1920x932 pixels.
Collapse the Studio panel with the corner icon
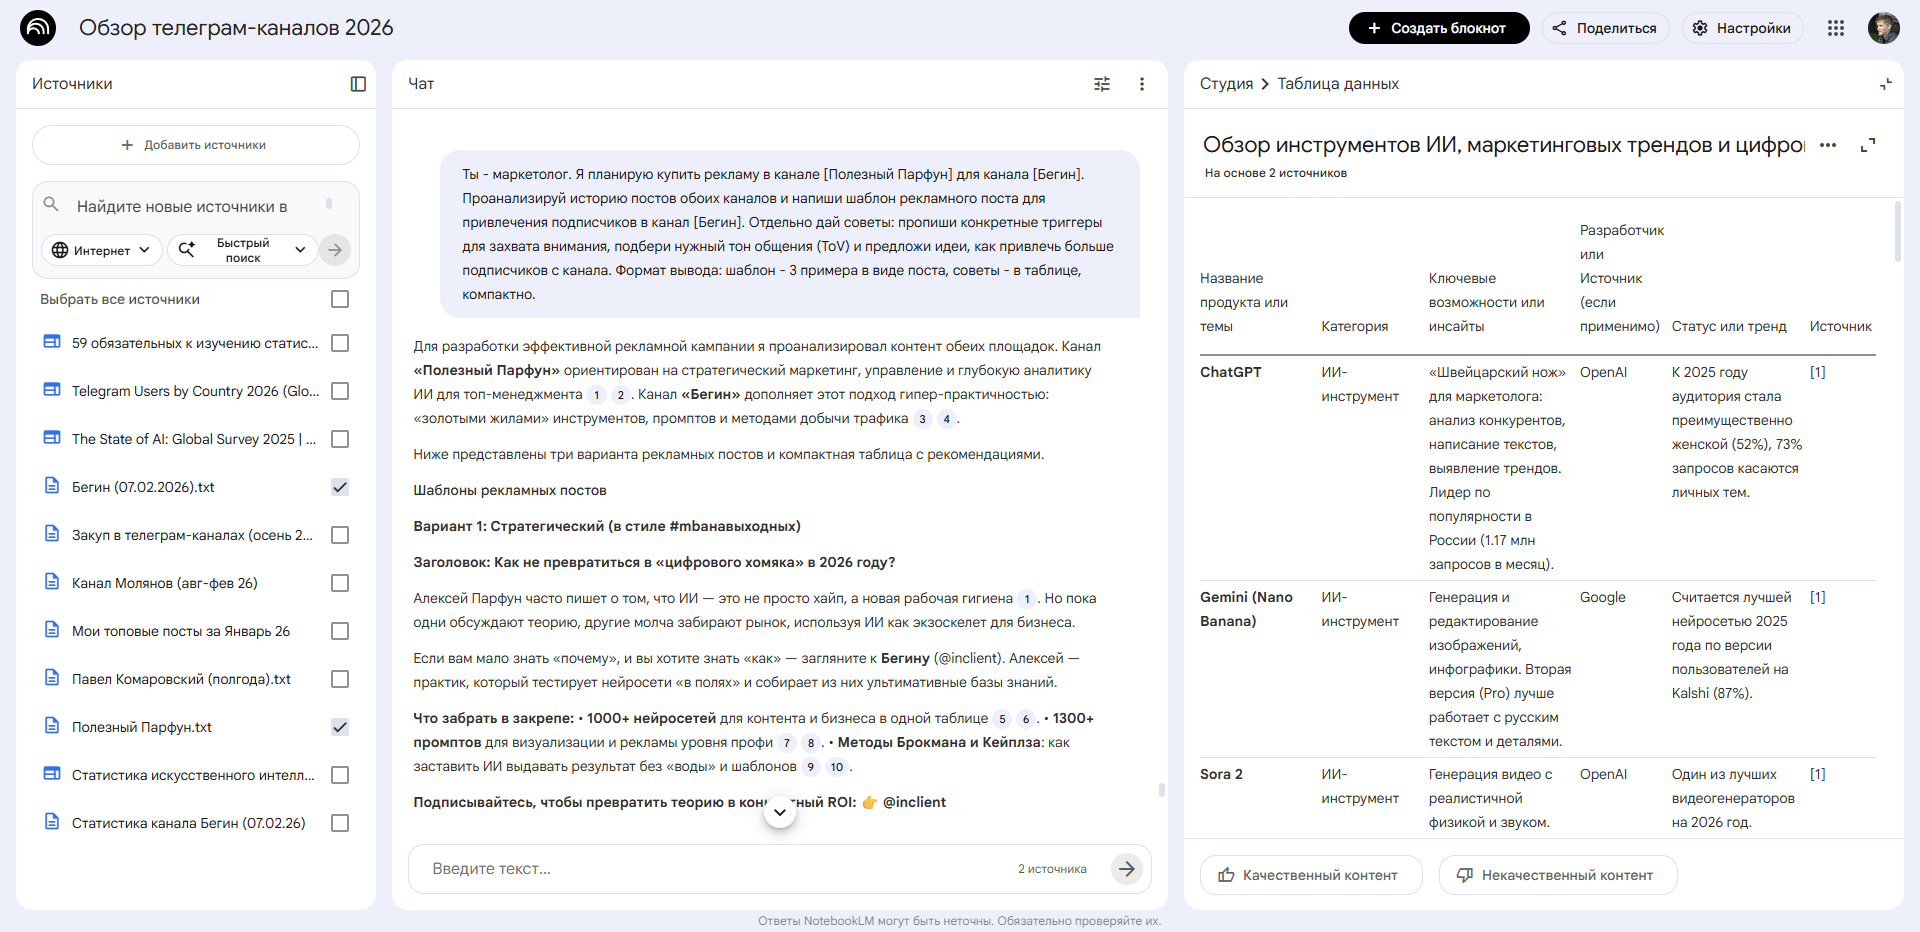click(1885, 84)
